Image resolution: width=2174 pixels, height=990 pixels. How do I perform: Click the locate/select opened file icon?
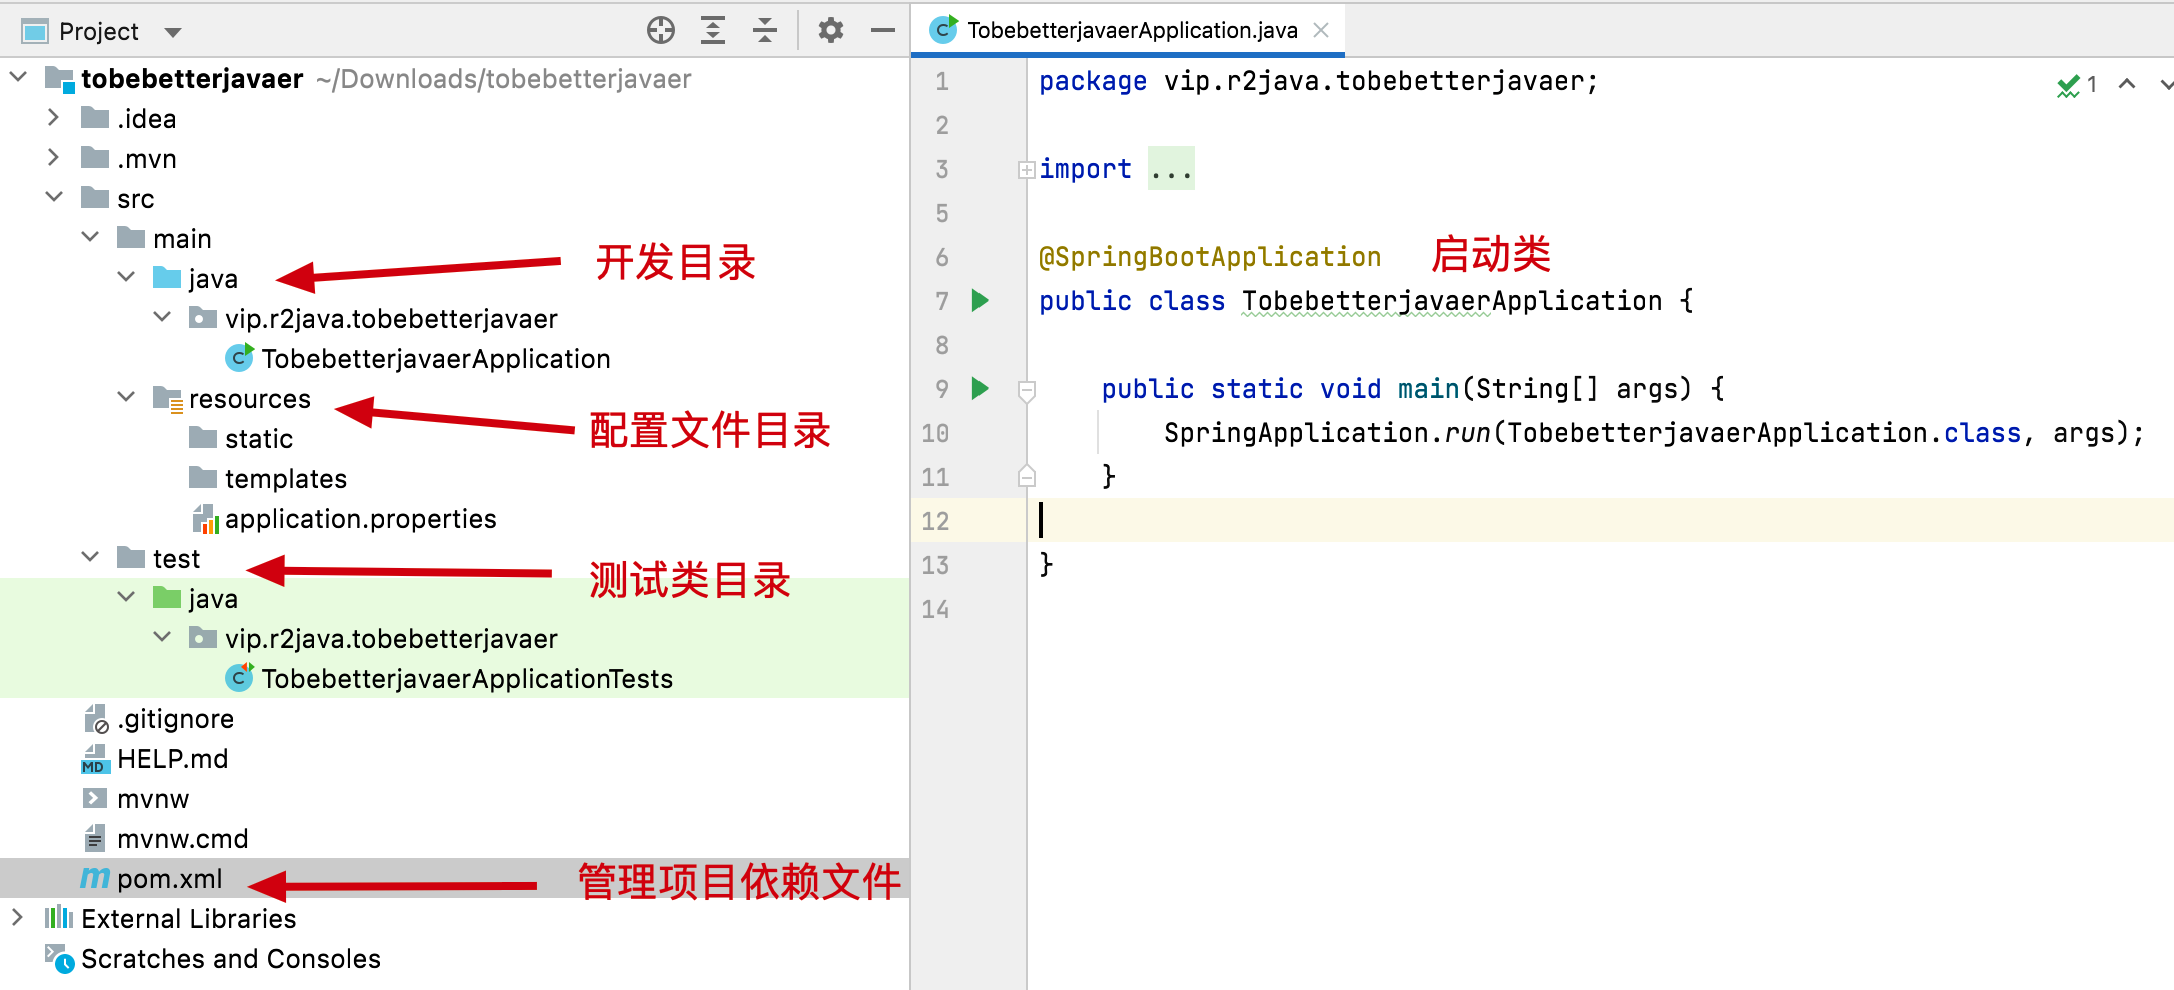point(660,31)
